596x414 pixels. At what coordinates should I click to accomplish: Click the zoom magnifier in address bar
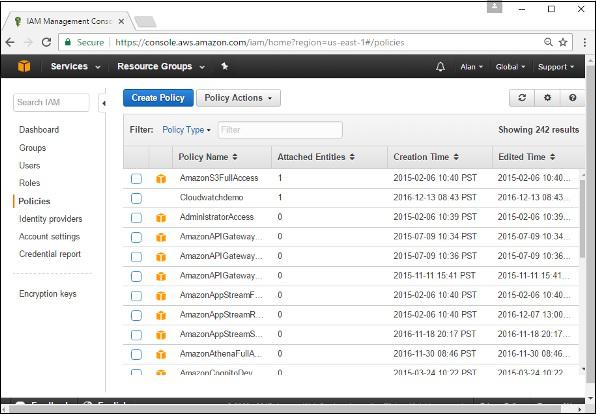click(548, 42)
